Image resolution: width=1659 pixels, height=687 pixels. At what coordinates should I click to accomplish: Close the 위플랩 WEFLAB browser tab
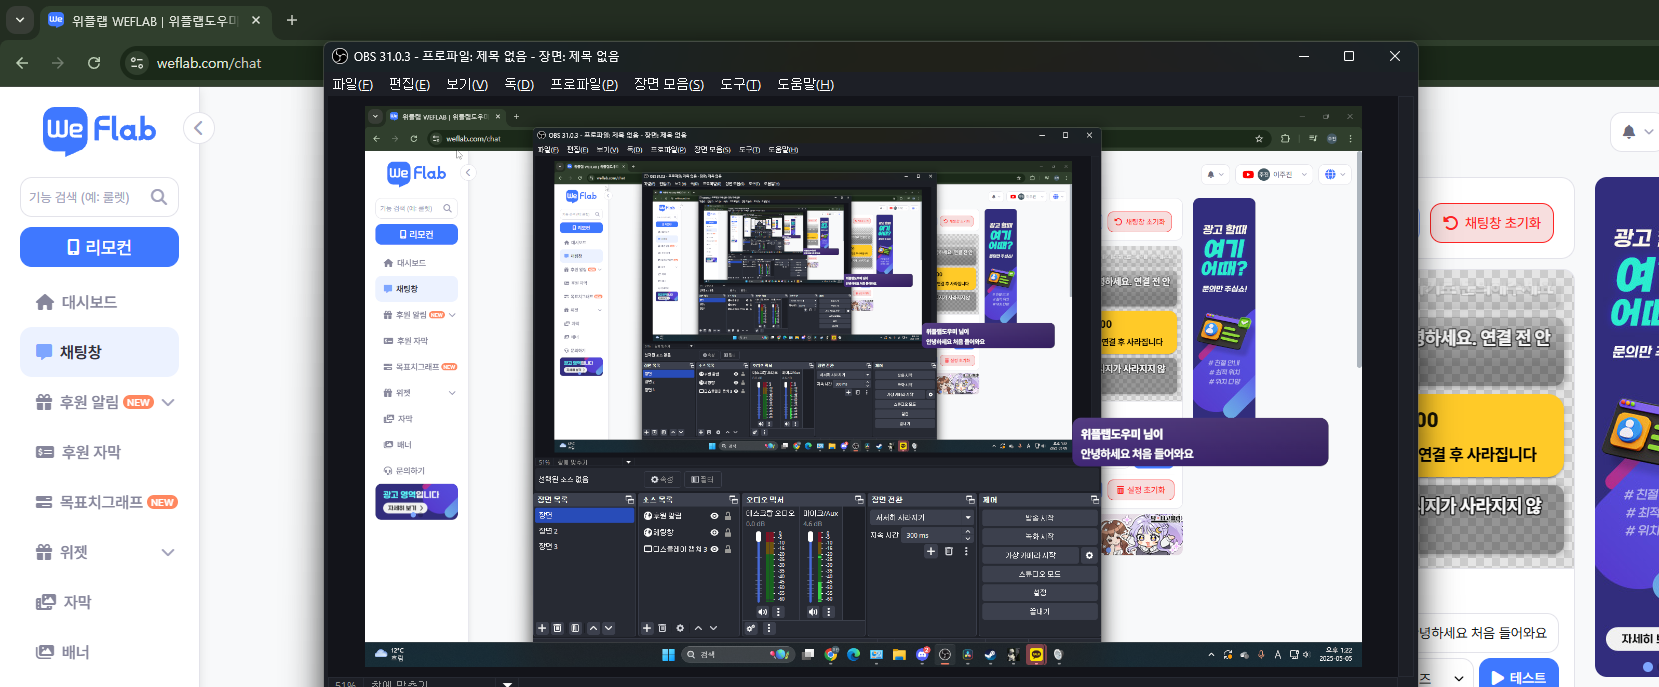point(256,20)
